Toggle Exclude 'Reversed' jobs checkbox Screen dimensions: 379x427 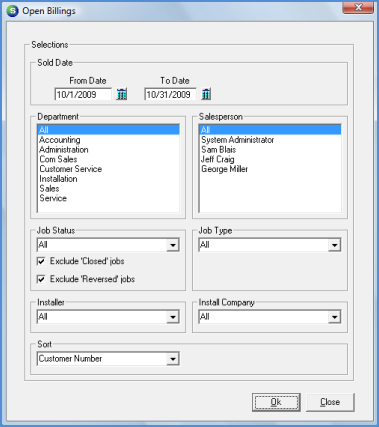[x=41, y=279]
